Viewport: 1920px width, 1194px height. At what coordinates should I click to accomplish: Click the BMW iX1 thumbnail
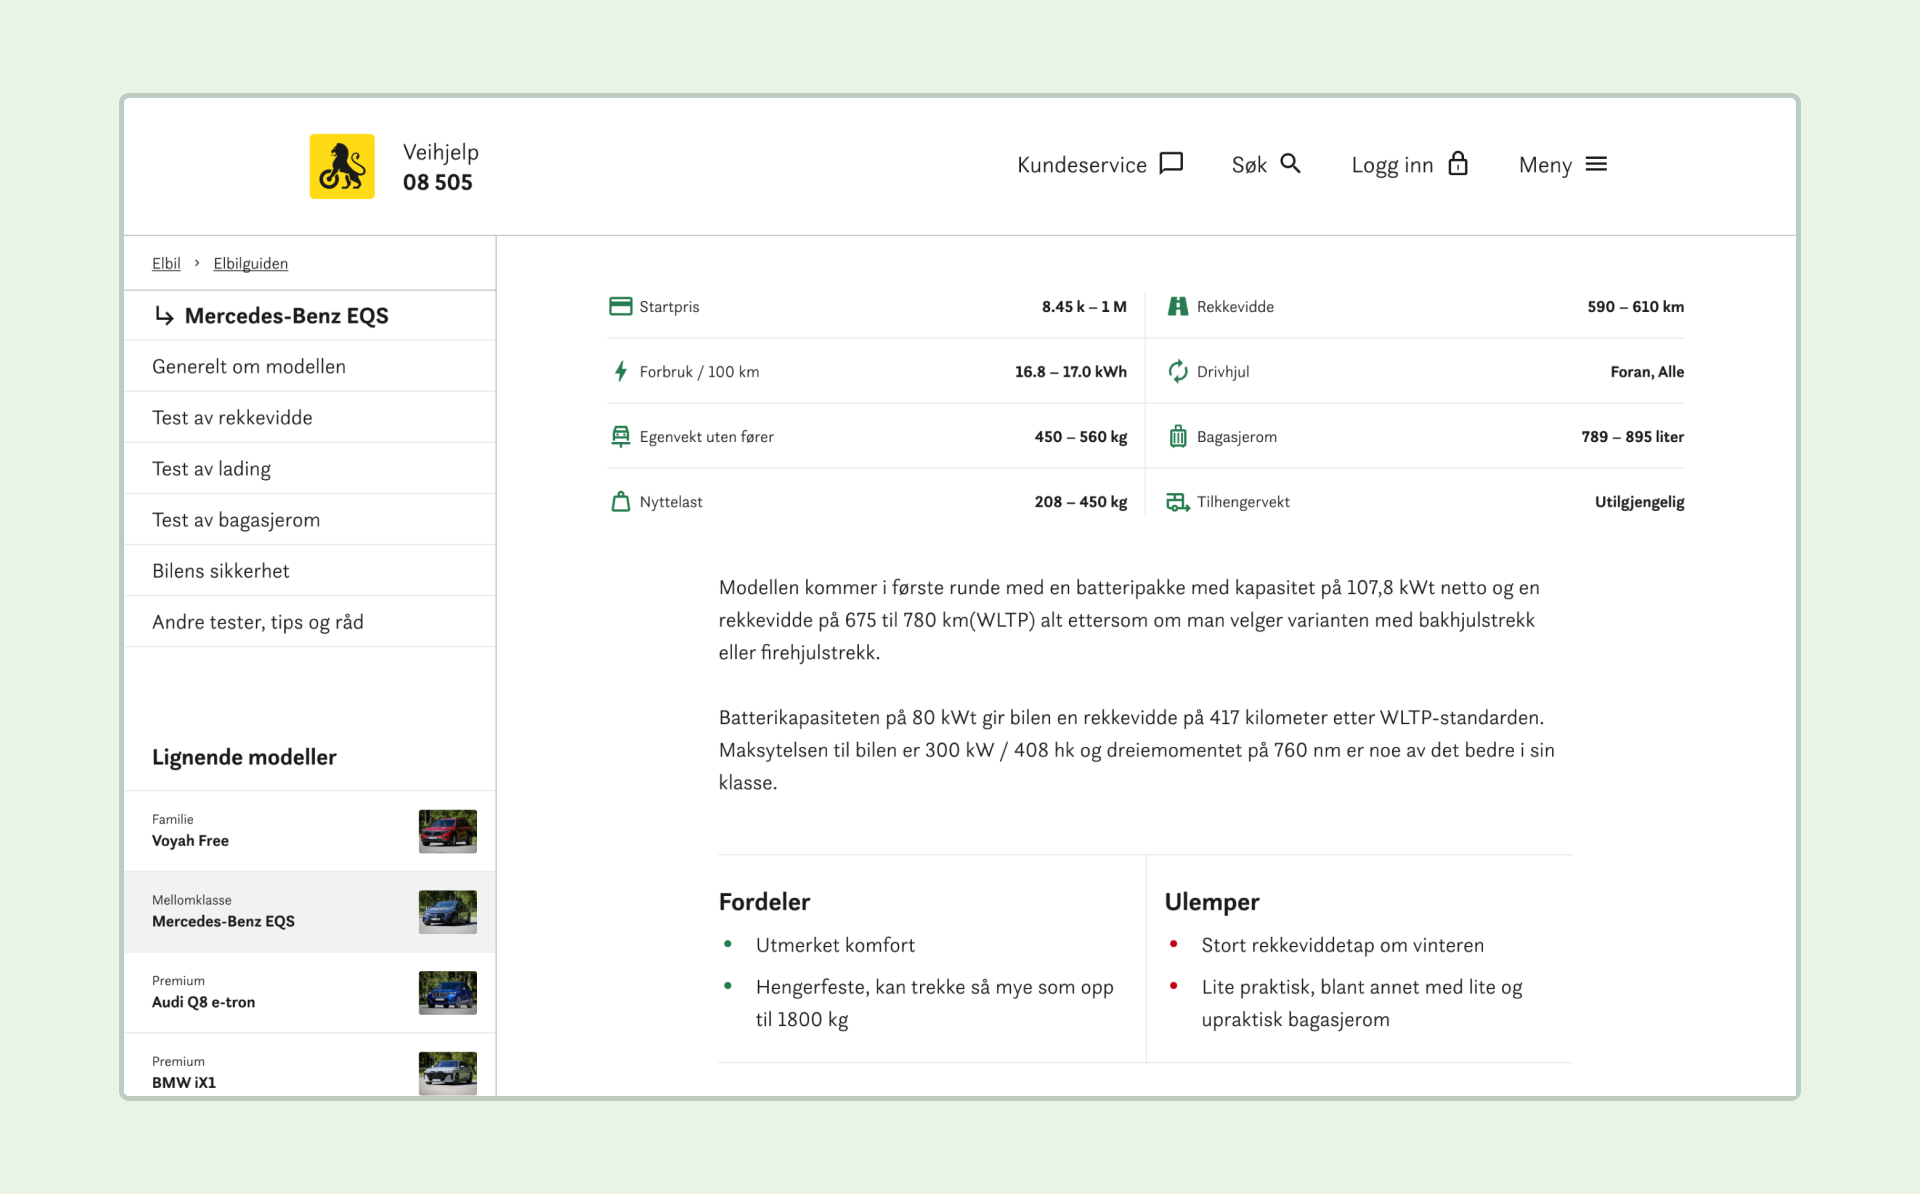[447, 1073]
